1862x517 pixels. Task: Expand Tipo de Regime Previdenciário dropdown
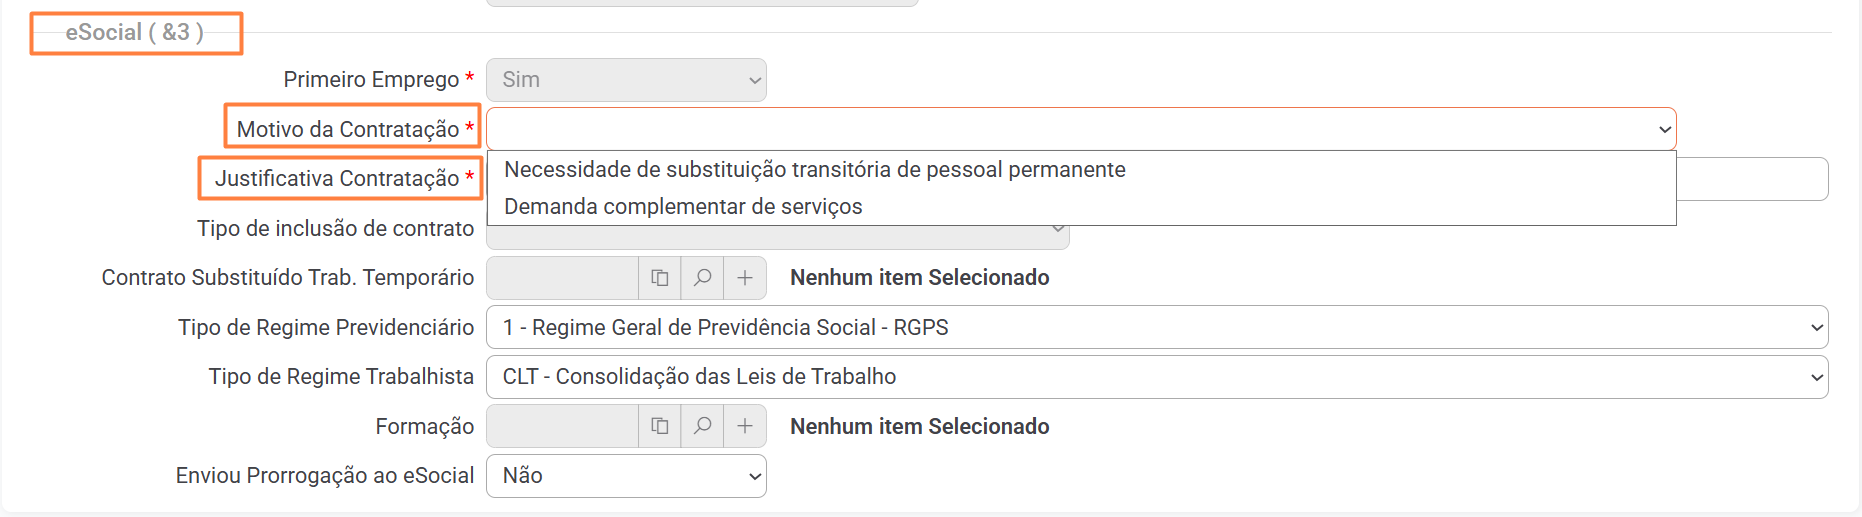(x=1156, y=328)
